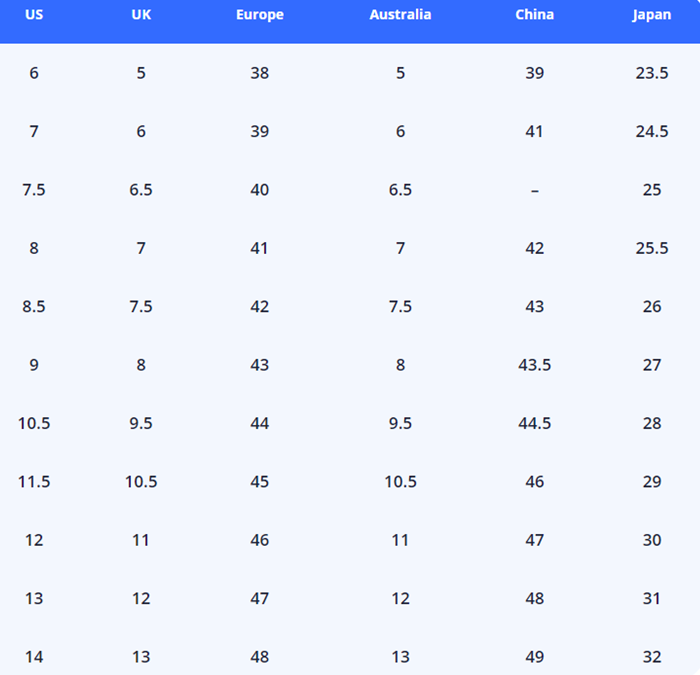The width and height of the screenshot is (700, 675).
Task: Click the Europe size 45 cell
Action: click(260, 482)
